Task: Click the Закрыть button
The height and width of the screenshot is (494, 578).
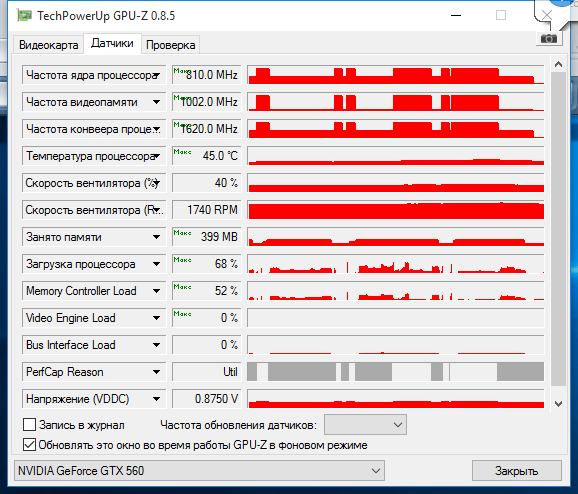Action: coord(516,471)
